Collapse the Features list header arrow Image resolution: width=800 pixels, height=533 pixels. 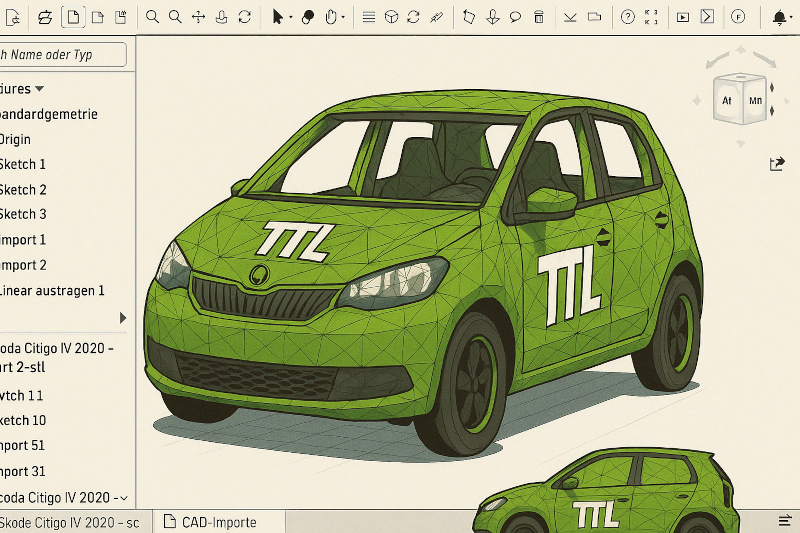pos(39,89)
